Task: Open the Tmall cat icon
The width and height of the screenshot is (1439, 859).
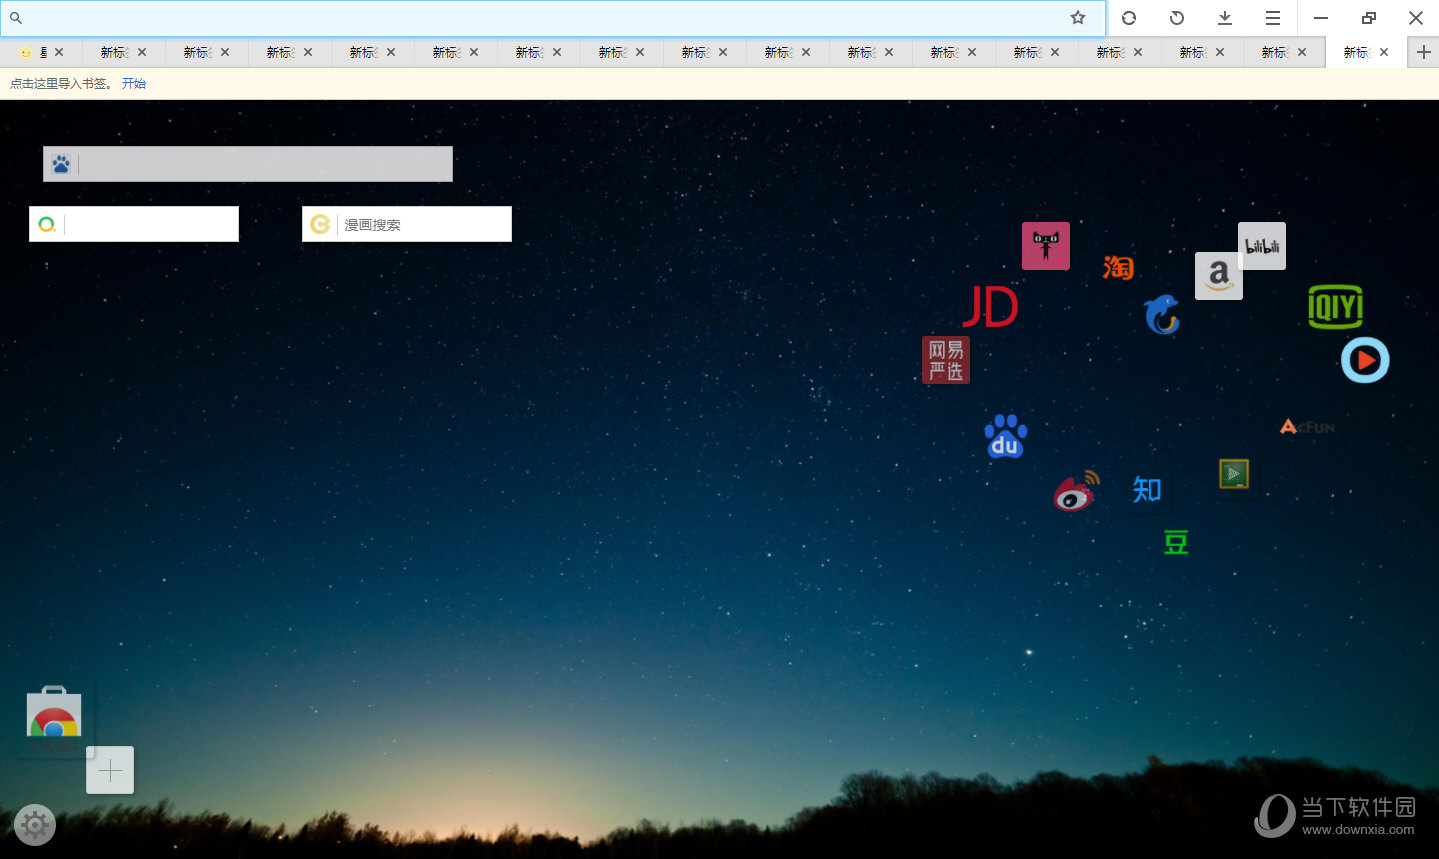Action: pos(1045,246)
